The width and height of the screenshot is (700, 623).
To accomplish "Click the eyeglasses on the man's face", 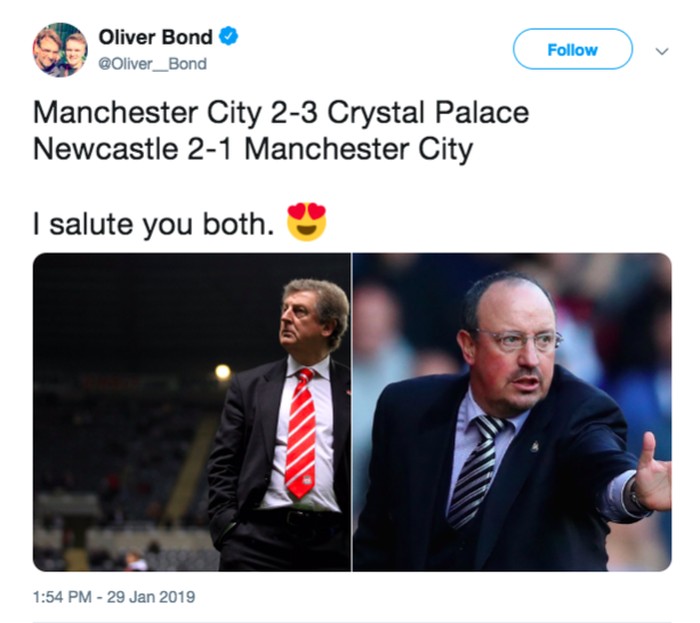I will [x=518, y=339].
